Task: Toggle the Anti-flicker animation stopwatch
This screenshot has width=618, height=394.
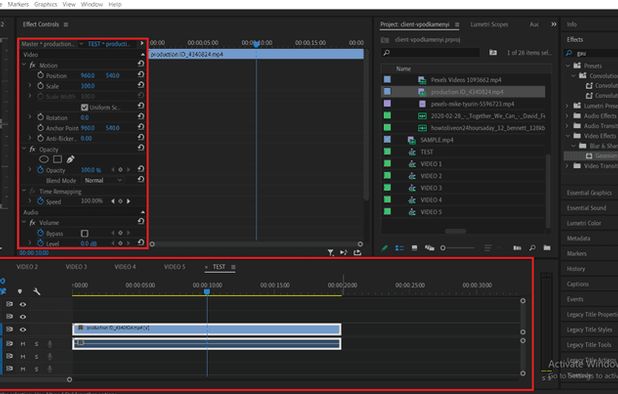Action: [x=40, y=138]
